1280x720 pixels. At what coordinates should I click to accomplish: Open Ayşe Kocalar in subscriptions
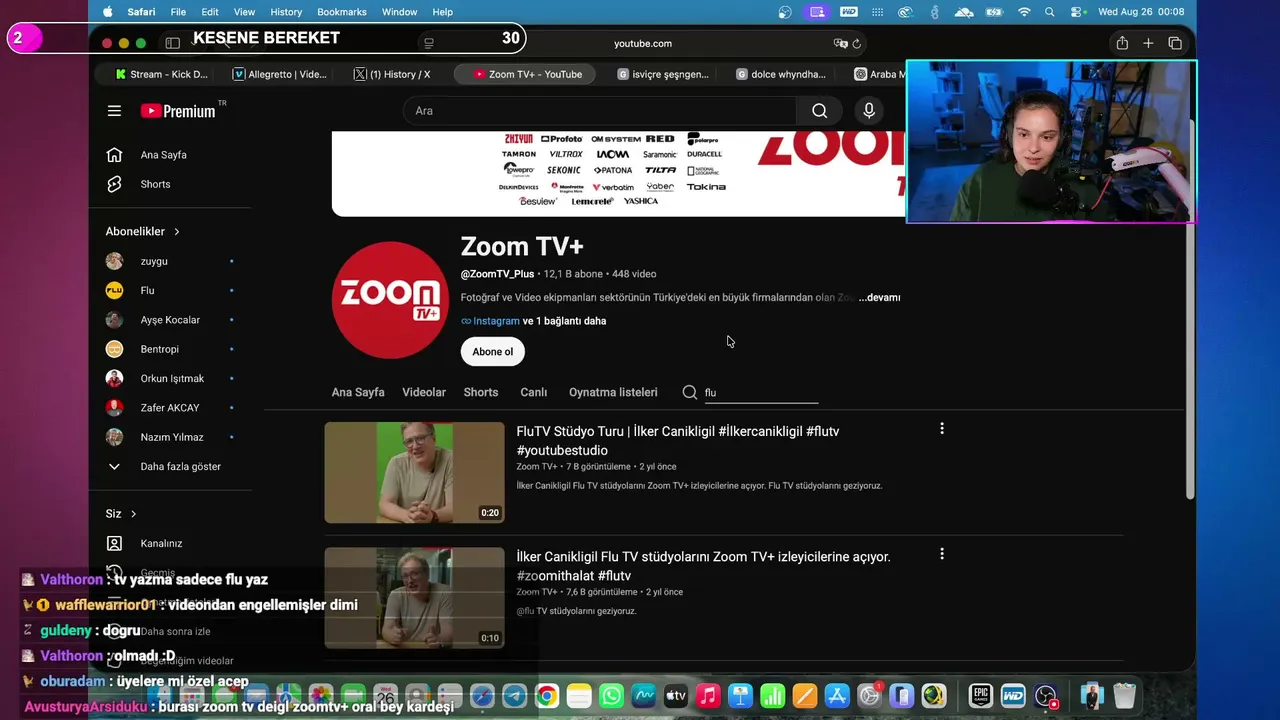tap(170, 320)
